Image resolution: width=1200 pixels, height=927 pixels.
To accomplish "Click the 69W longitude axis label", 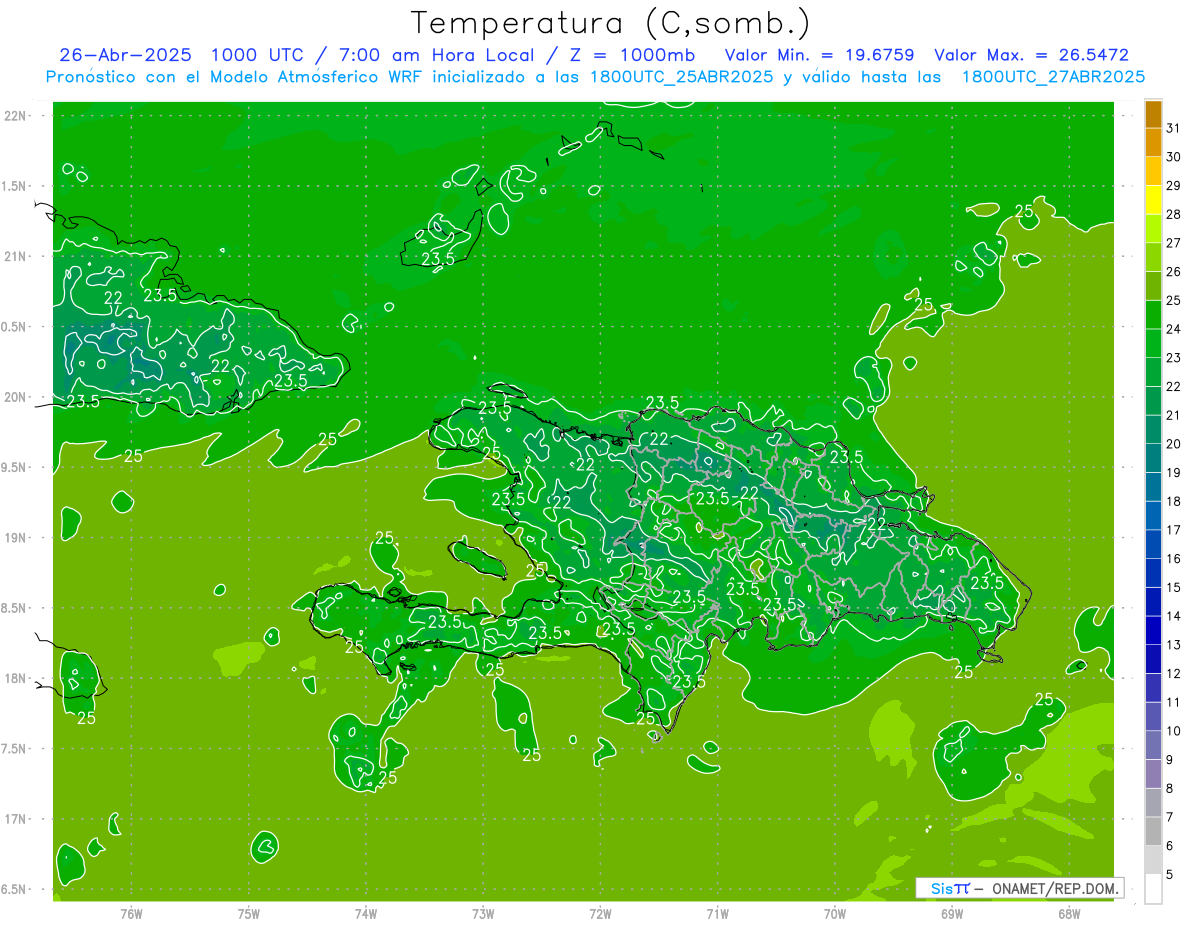I will coord(952,913).
